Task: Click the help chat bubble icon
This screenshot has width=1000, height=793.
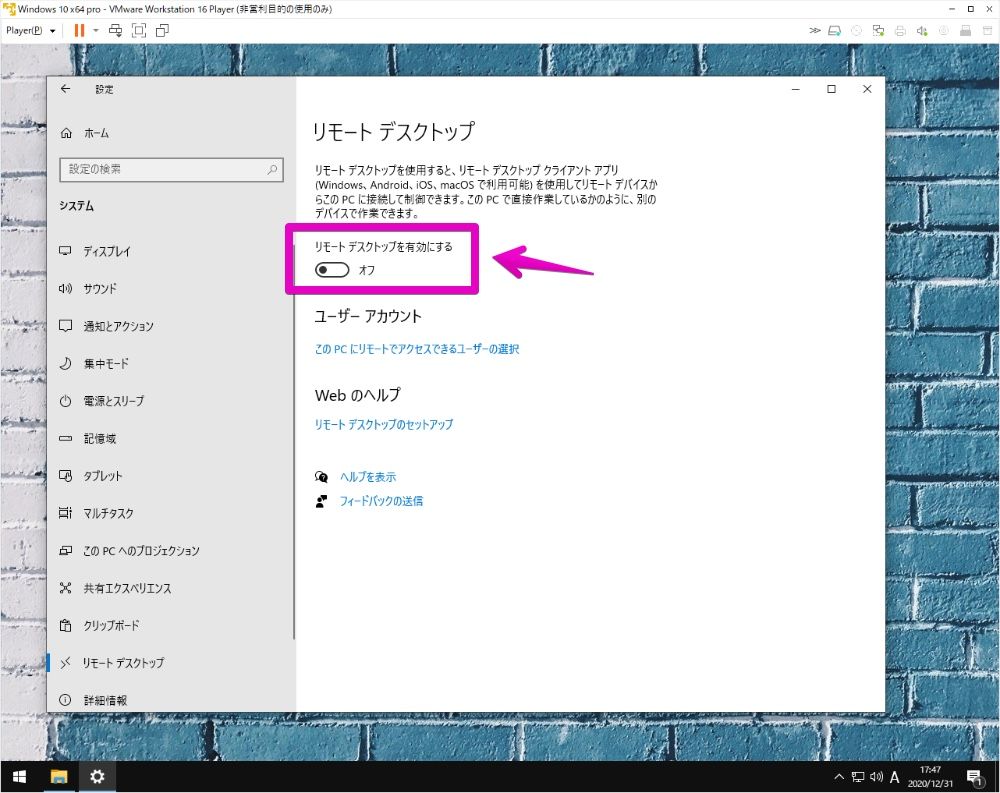Action: tap(321, 477)
